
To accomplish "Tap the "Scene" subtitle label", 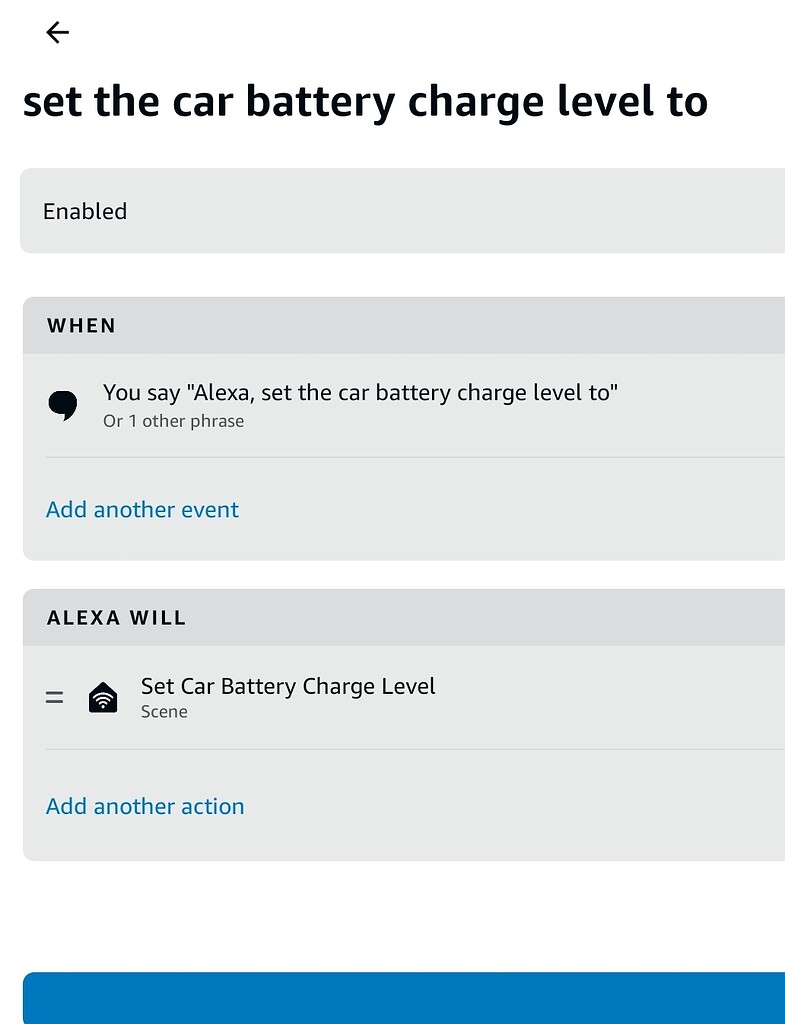I will [164, 711].
